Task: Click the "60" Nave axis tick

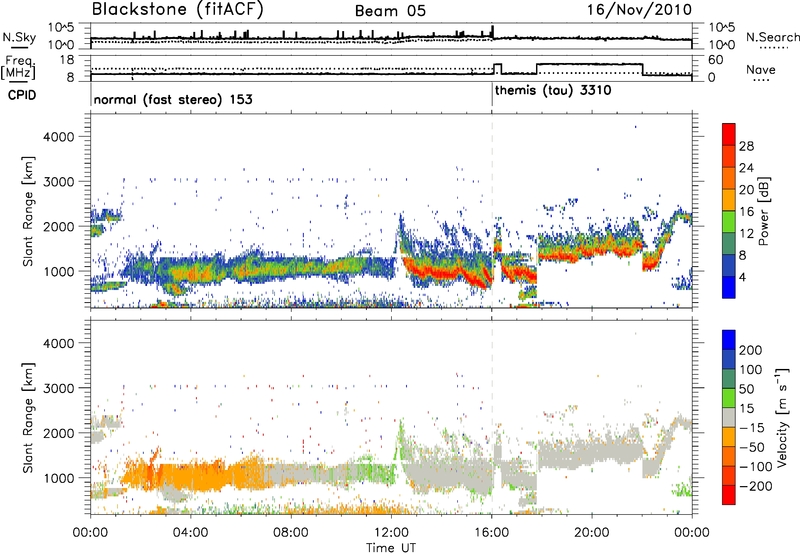Action: (x=716, y=60)
